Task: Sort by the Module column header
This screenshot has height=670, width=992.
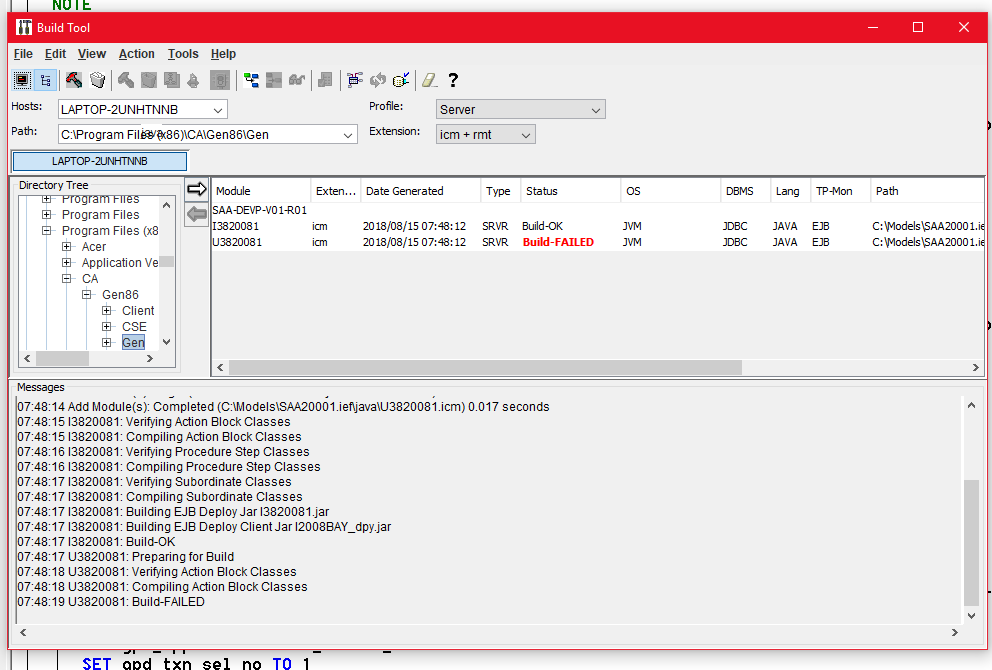Action: click(x=261, y=191)
